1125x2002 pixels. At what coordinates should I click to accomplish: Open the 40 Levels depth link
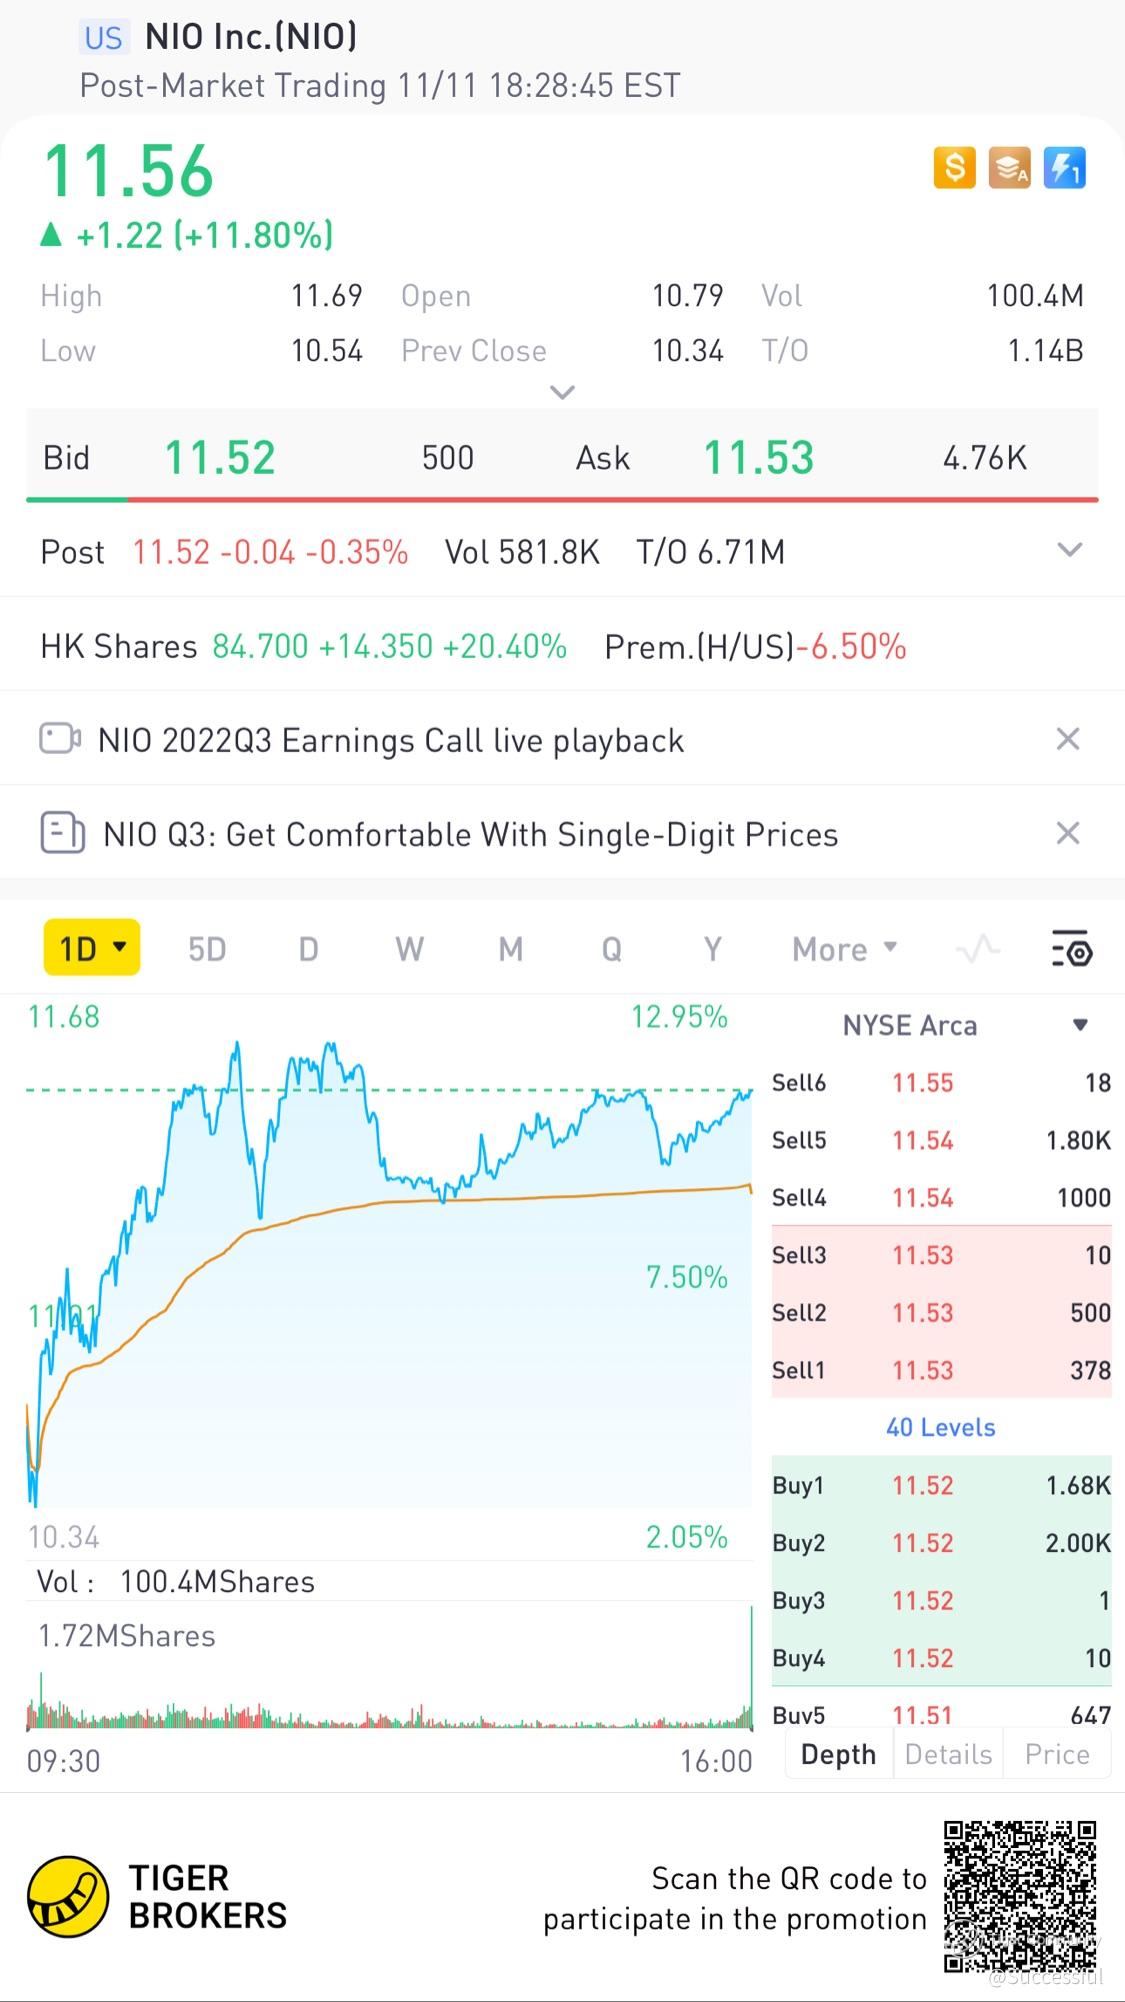[x=941, y=1427]
